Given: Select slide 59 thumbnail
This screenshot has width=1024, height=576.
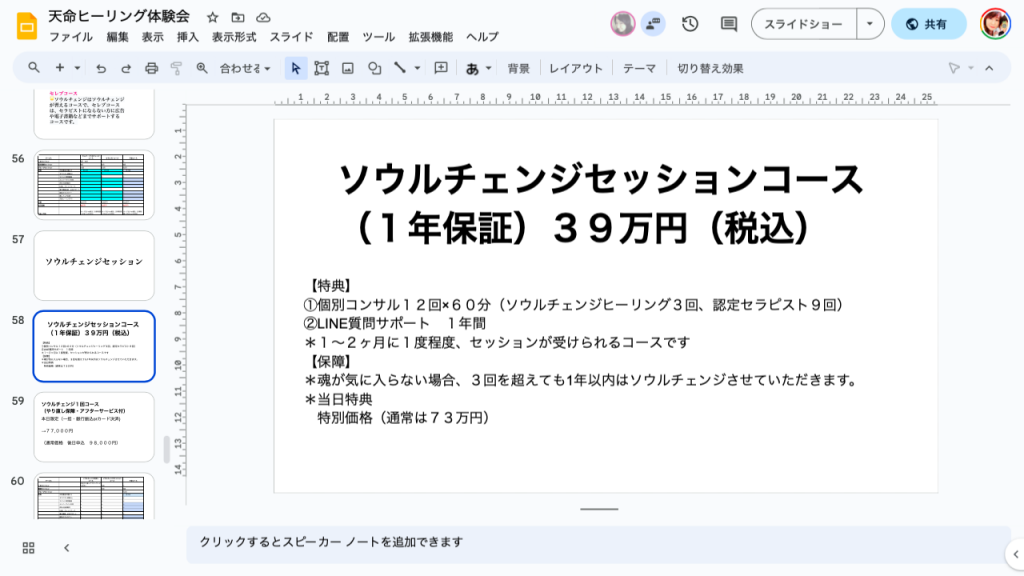Looking at the screenshot, I should pos(94,427).
